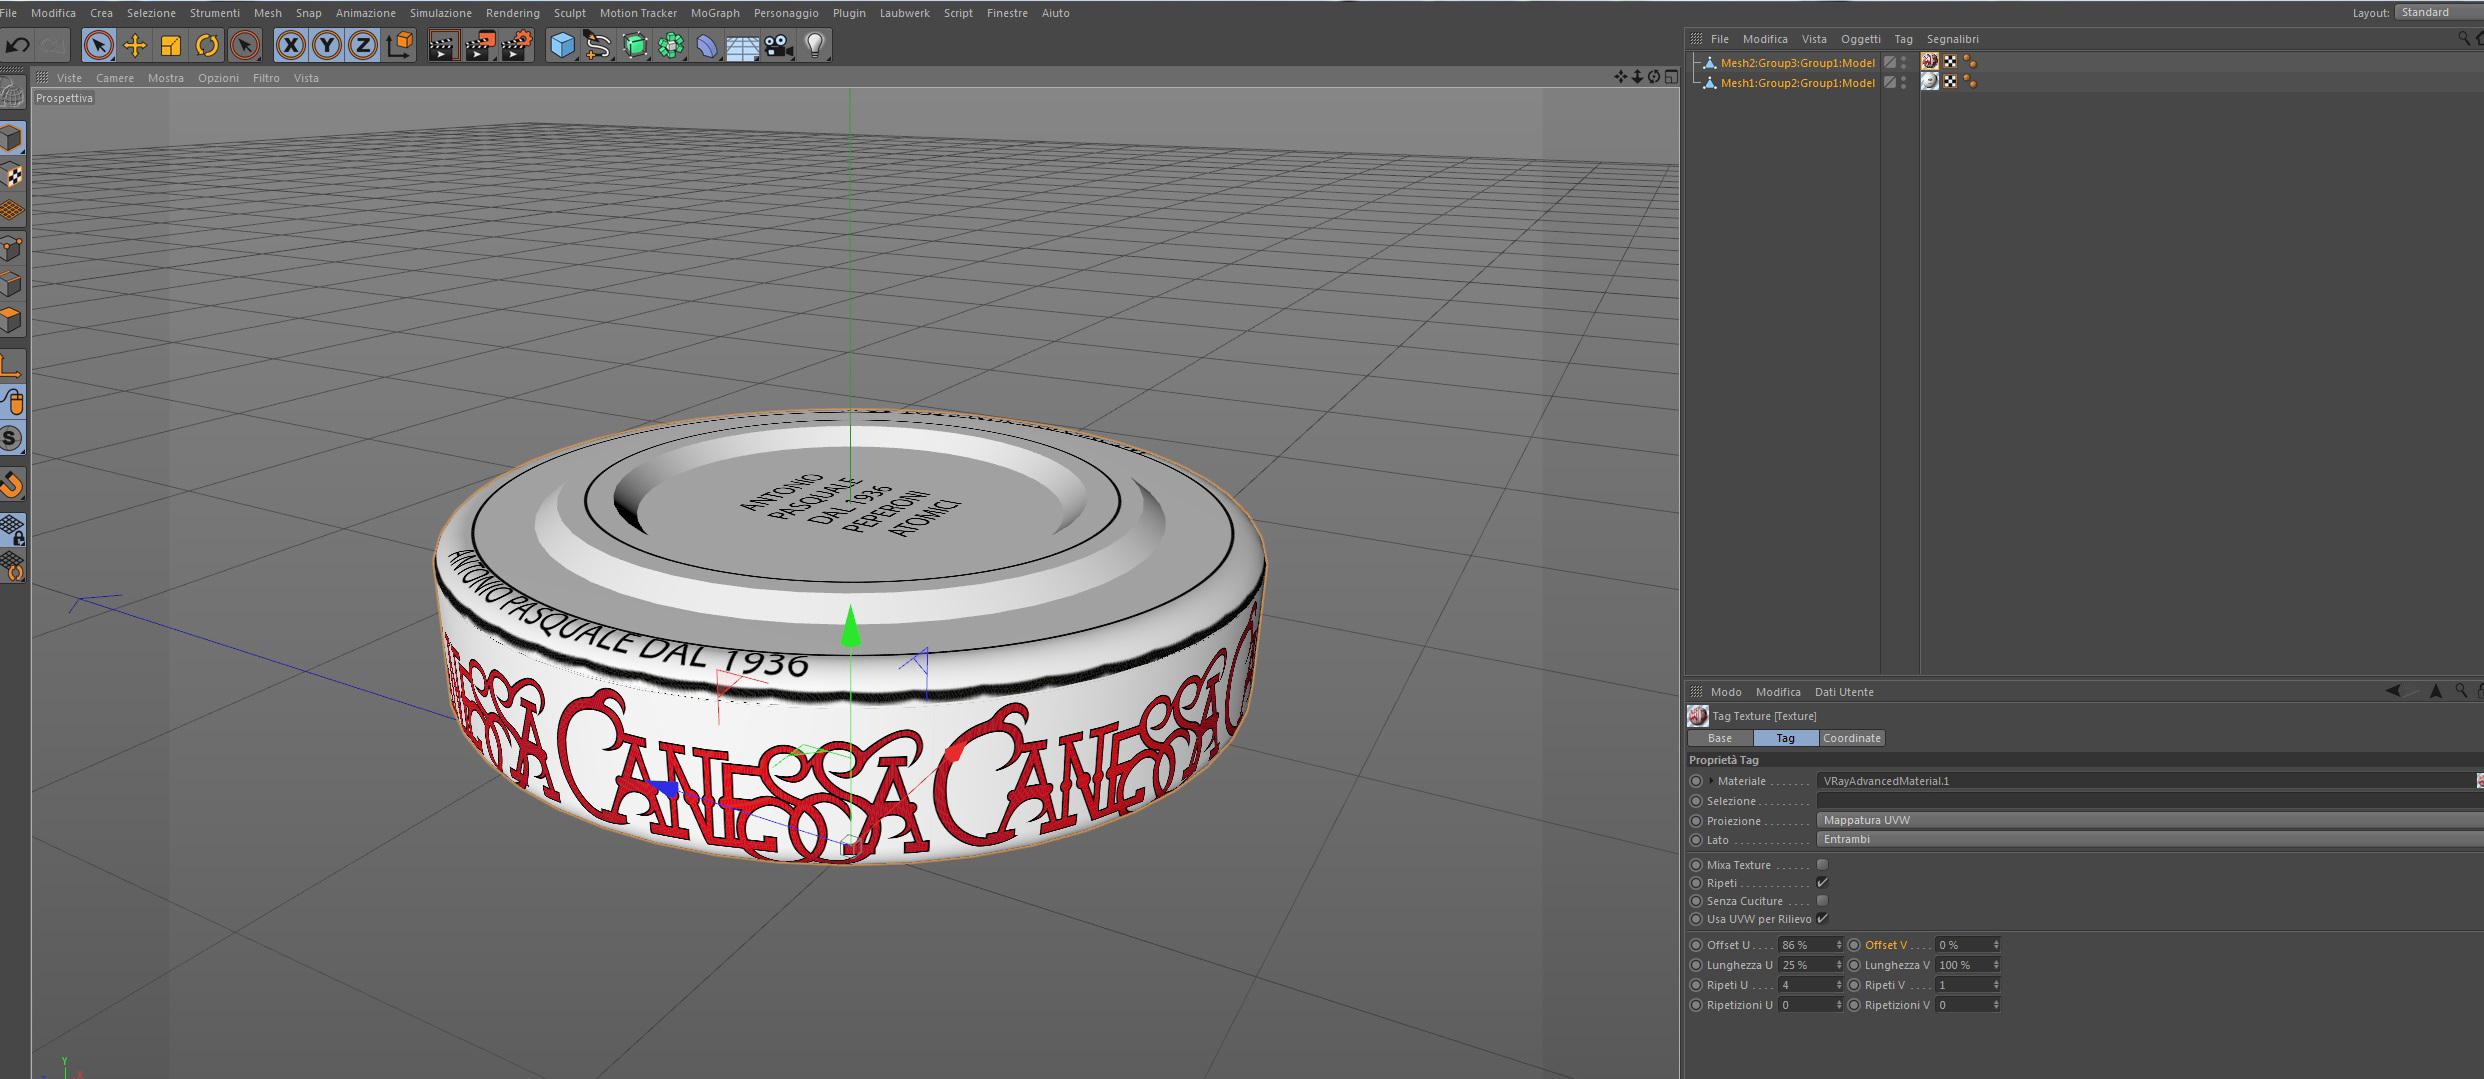Open the blue deformer object icon
This screenshot has height=1079, width=2484.
[707, 45]
